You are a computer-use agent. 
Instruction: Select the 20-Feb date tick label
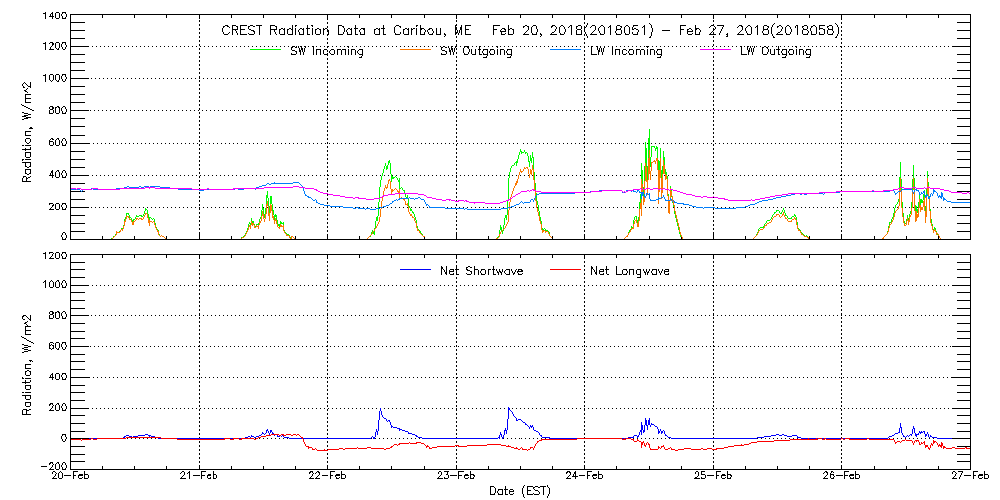(72, 476)
